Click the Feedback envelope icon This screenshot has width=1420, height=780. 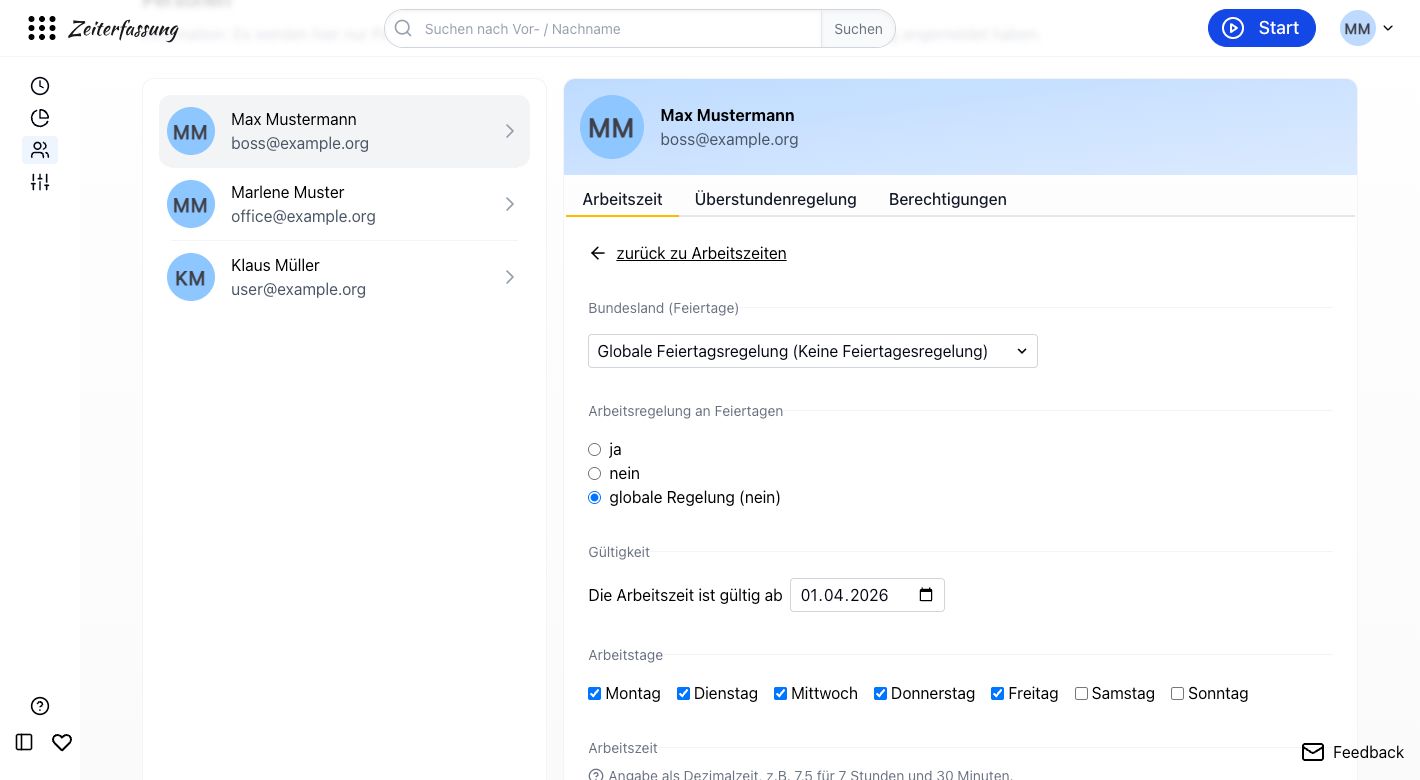point(1313,752)
